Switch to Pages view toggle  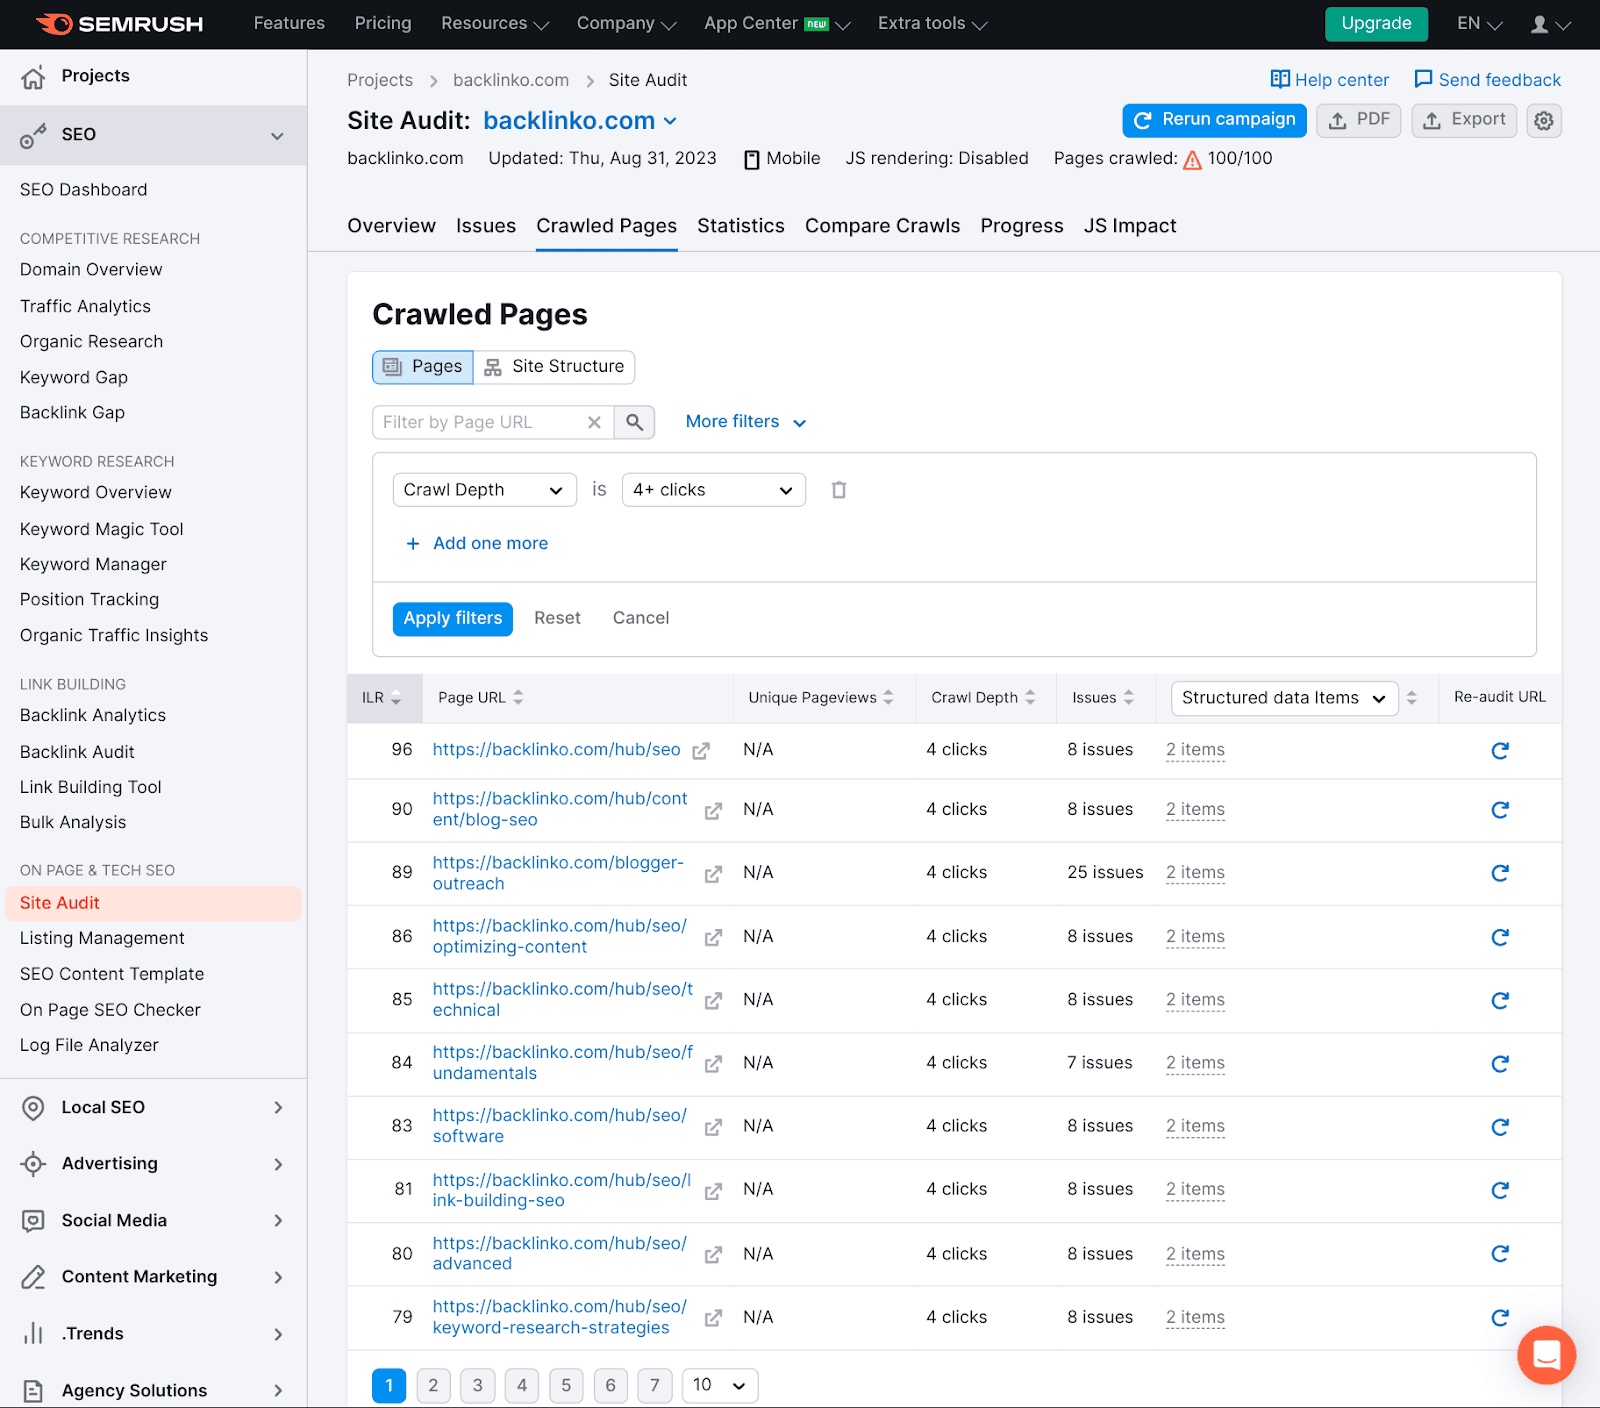pos(423,367)
